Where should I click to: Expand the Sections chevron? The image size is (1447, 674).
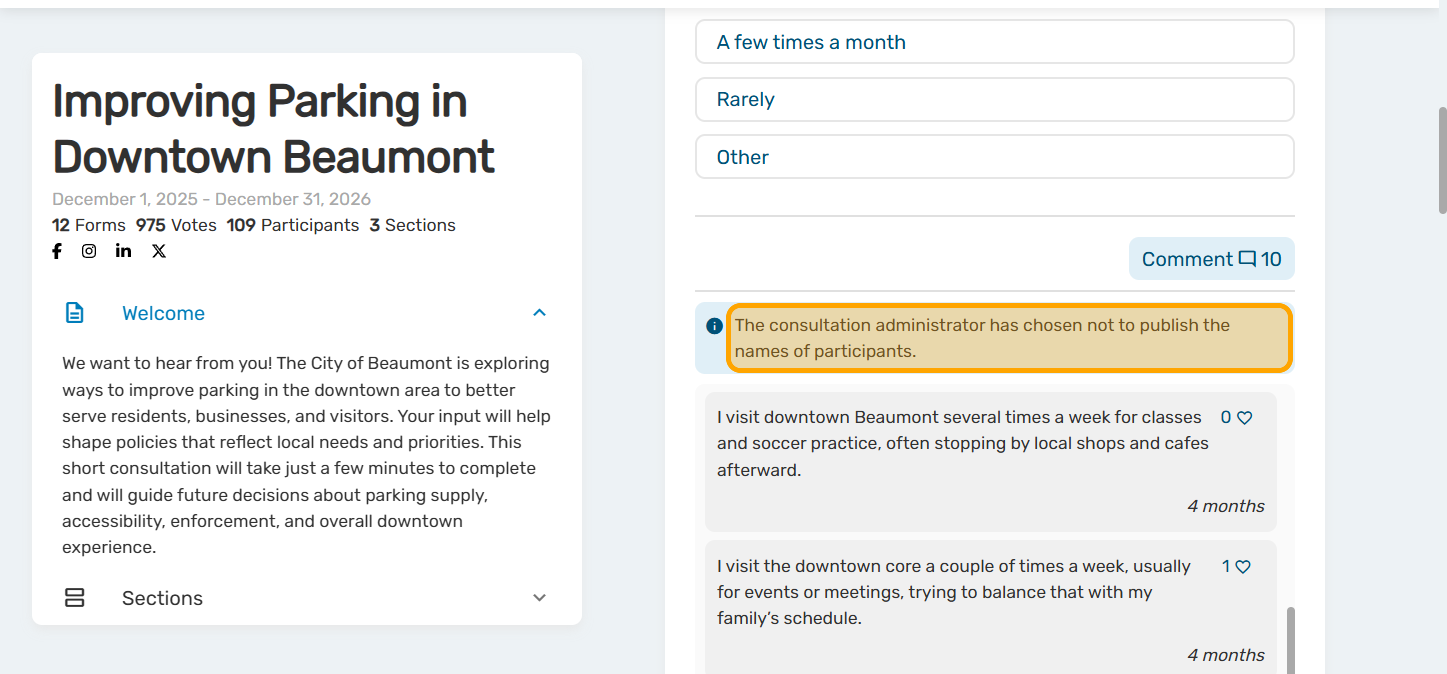coord(540,598)
